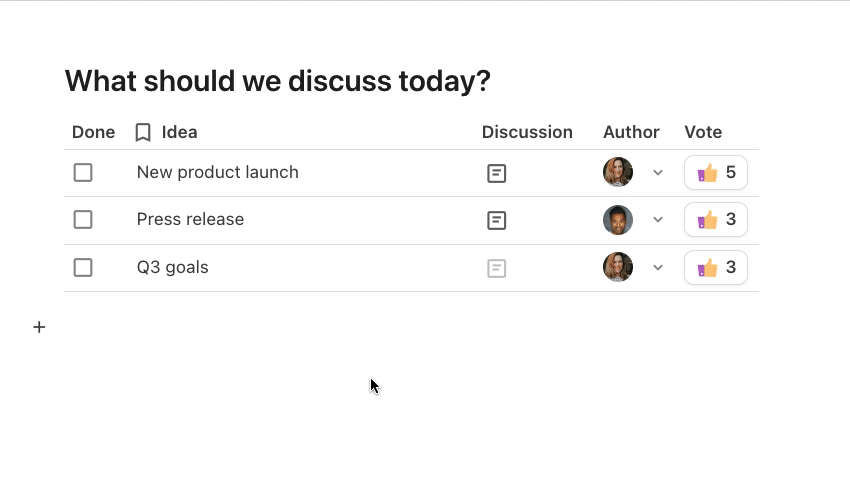The height and width of the screenshot is (492, 850).
Task: Click author avatar in Press release row
Action: pos(618,219)
